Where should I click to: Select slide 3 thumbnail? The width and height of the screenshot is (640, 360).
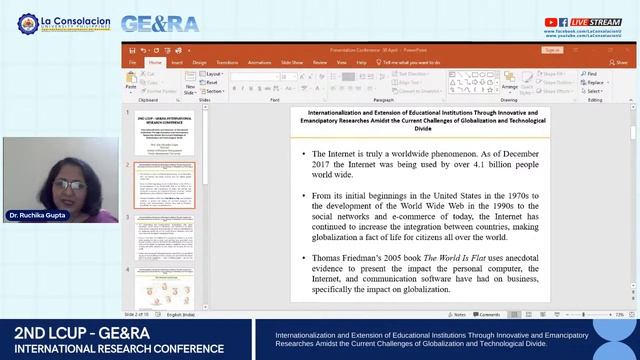click(164, 238)
